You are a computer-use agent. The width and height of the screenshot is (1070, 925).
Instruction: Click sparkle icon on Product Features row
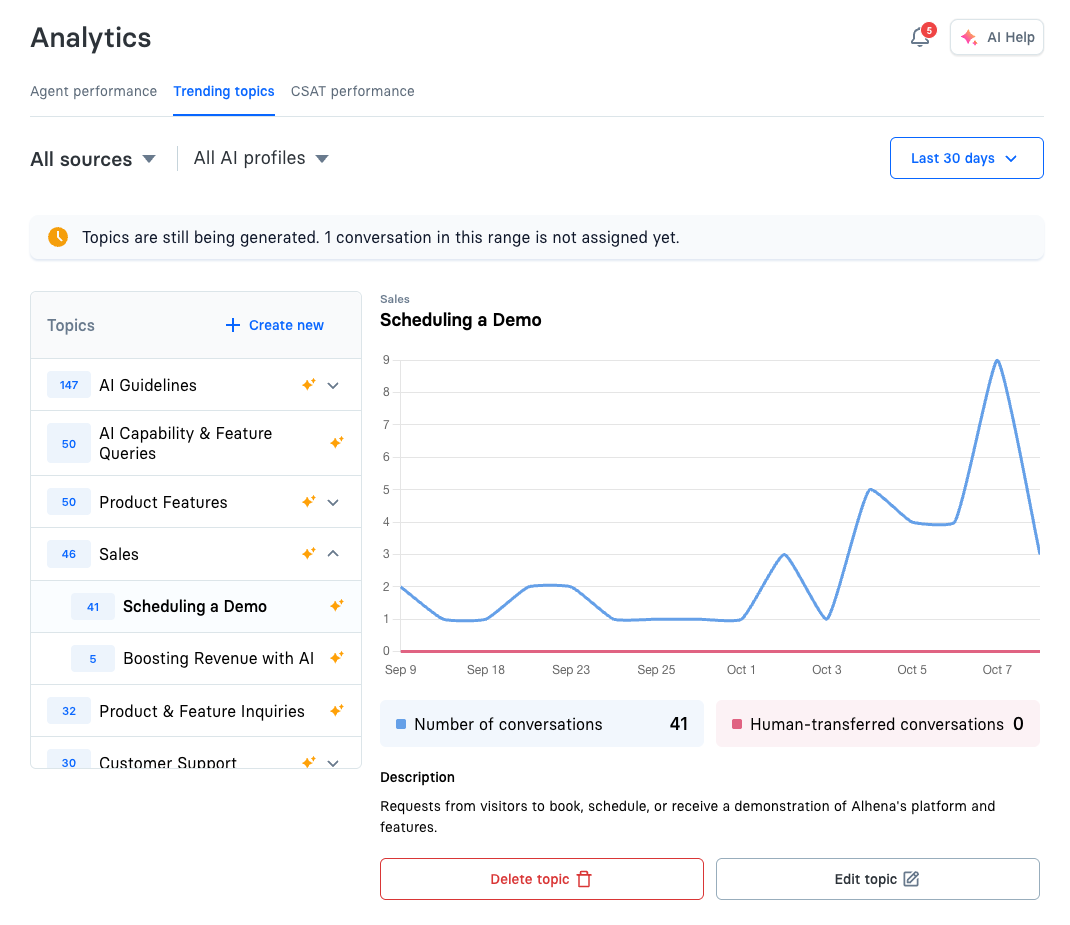coord(308,501)
